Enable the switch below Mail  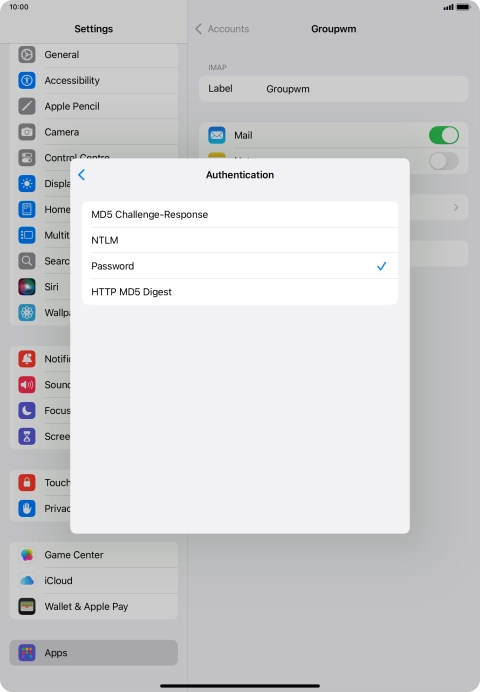444,161
